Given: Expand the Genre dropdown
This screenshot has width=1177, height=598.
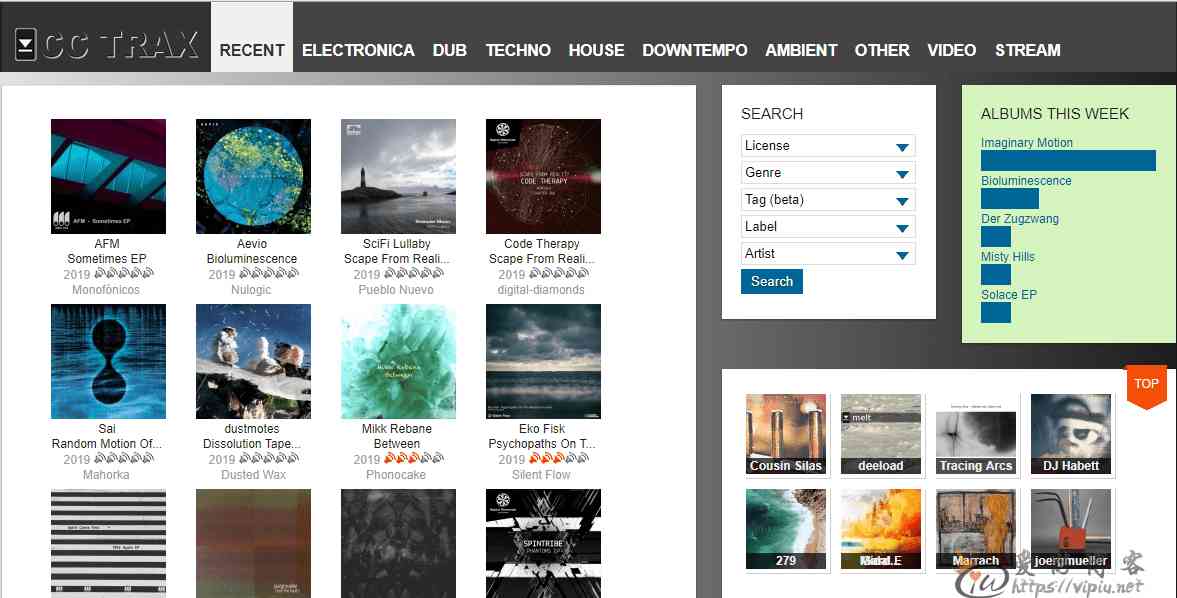Looking at the screenshot, I should 828,173.
